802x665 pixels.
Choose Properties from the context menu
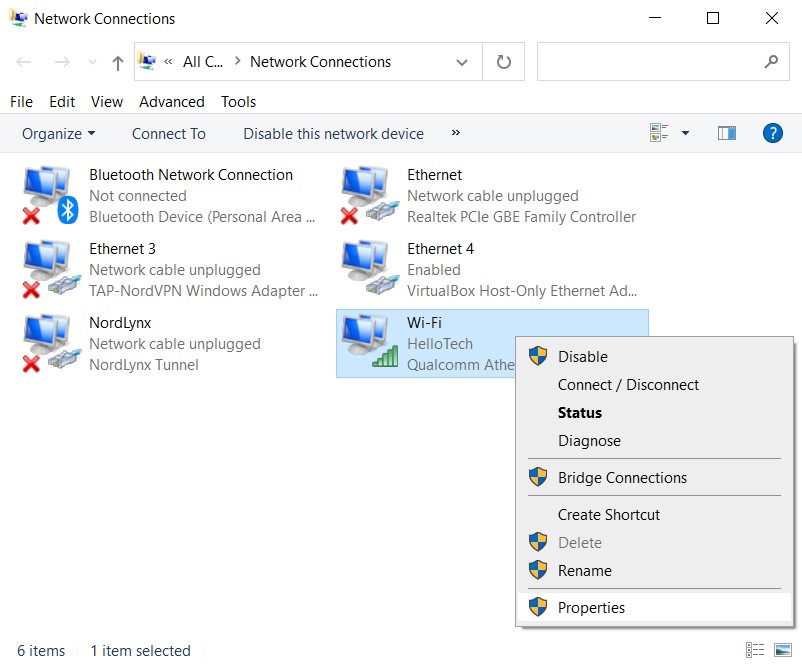point(591,607)
